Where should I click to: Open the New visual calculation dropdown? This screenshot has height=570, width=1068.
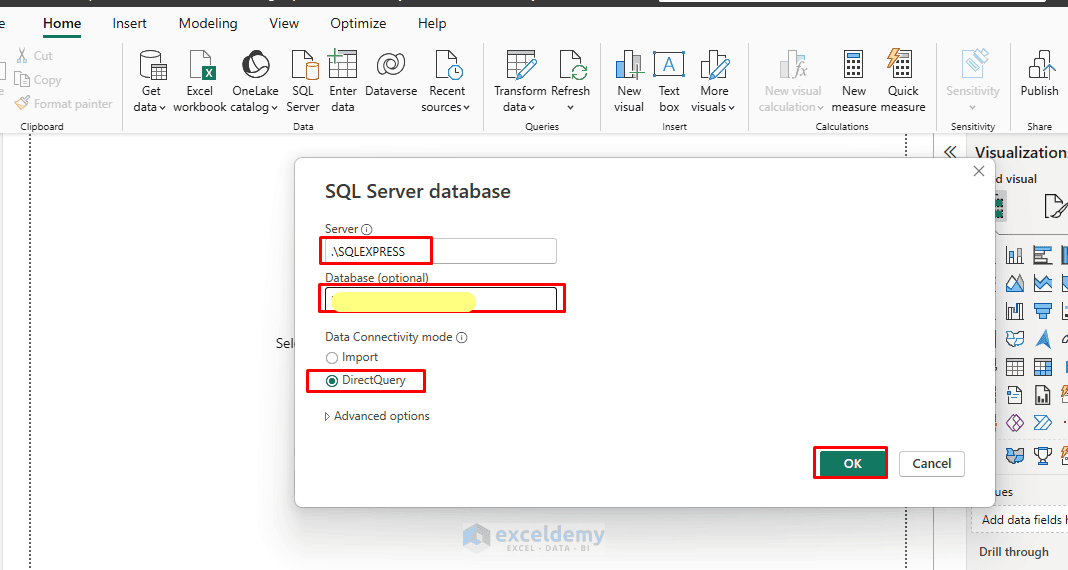point(819,108)
